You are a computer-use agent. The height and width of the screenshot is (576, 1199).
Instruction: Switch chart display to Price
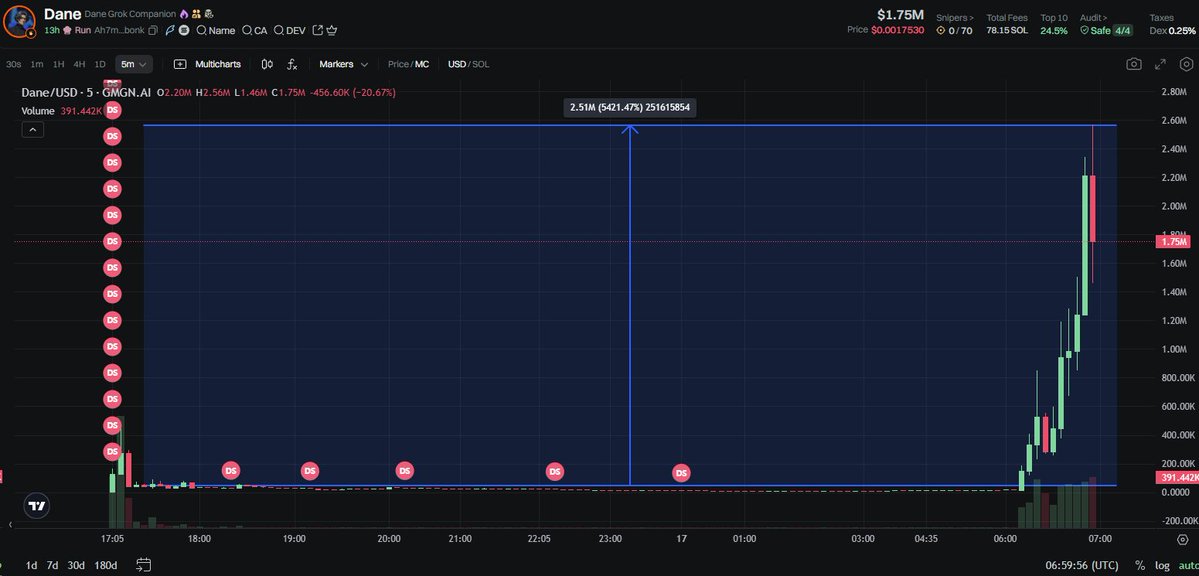click(398, 64)
